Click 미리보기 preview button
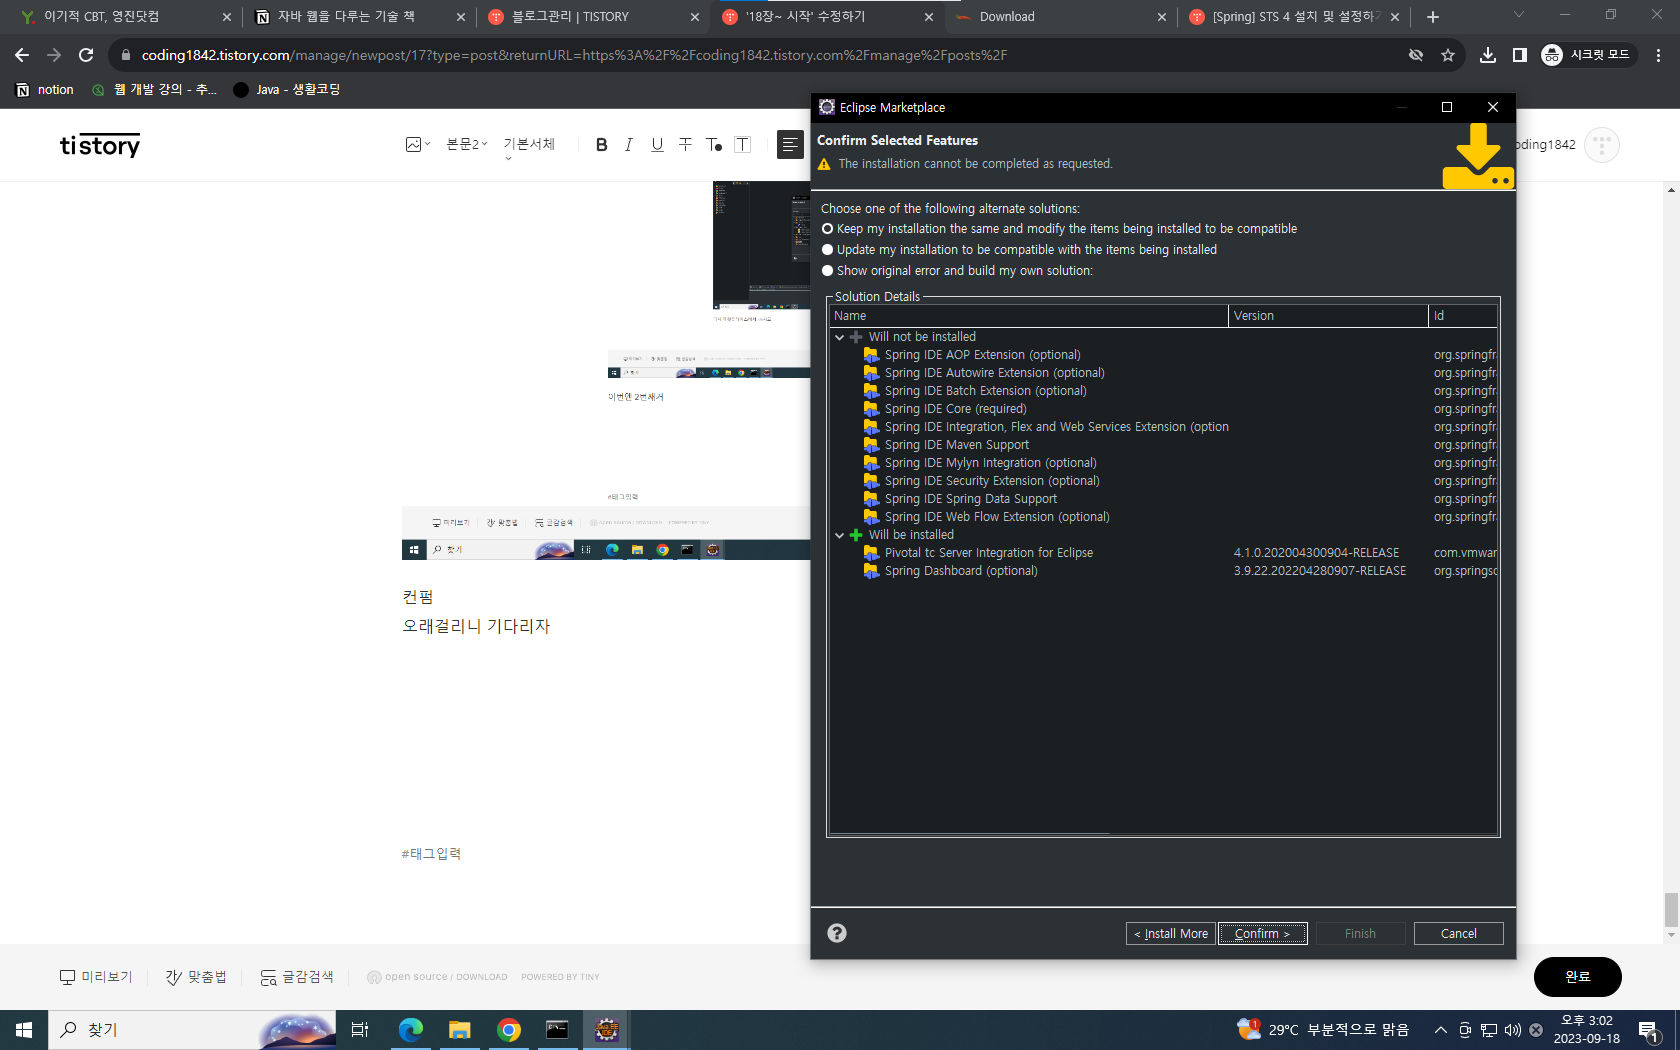 coord(96,977)
